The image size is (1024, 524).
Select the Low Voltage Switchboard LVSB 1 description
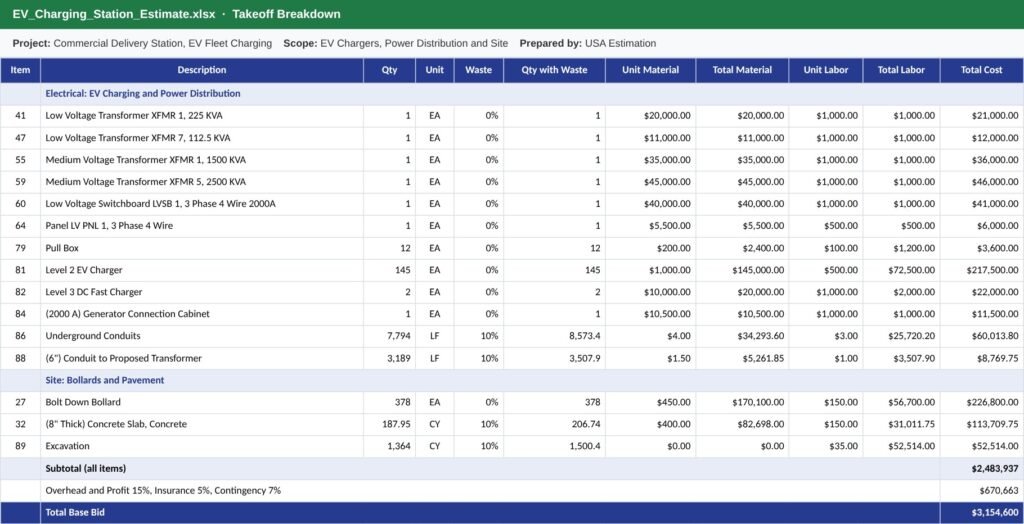tap(161, 204)
